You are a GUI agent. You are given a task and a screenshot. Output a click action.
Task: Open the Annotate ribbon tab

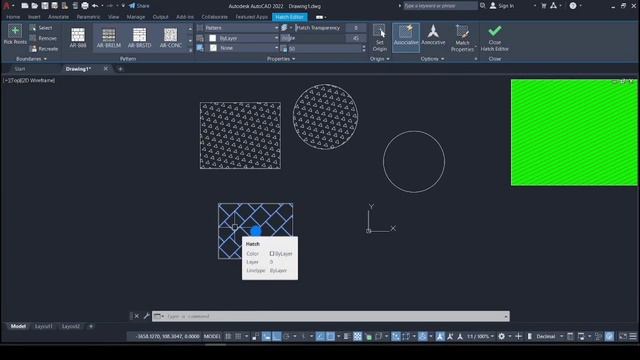(x=58, y=17)
